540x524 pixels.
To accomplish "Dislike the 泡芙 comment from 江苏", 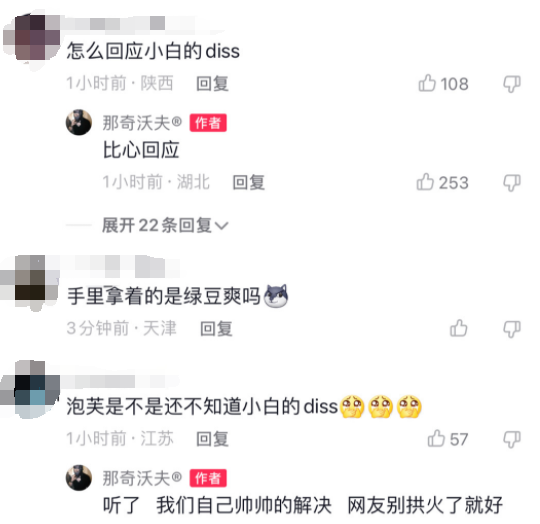I will [x=512, y=440].
